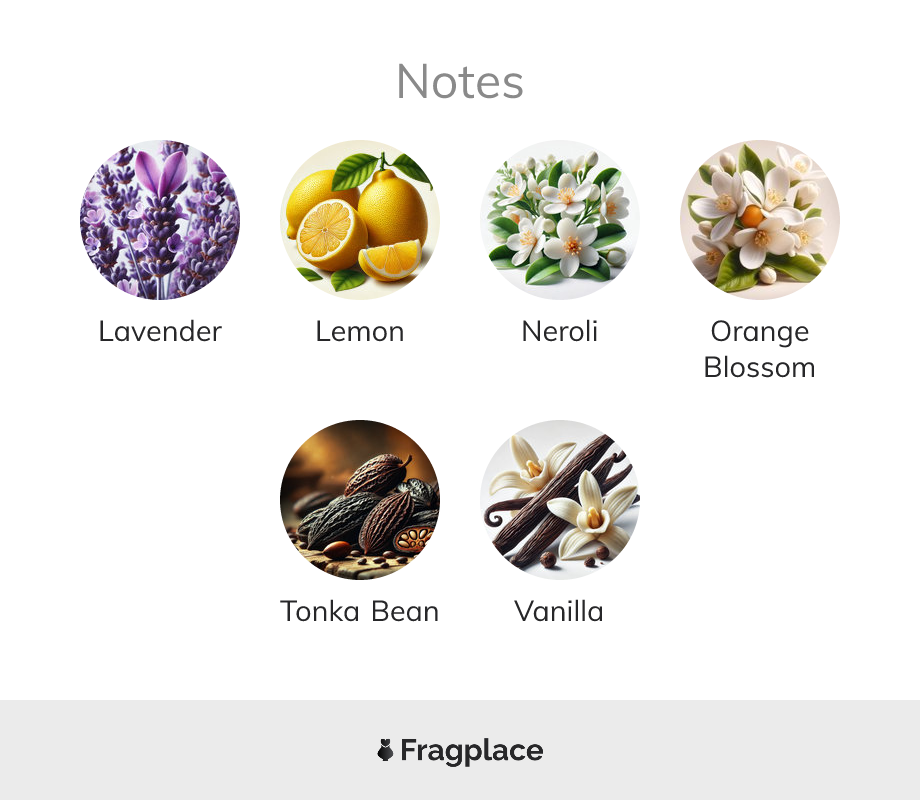This screenshot has height=800, width=920.
Task: Click the Vanilla text label
Action: (x=559, y=612)
